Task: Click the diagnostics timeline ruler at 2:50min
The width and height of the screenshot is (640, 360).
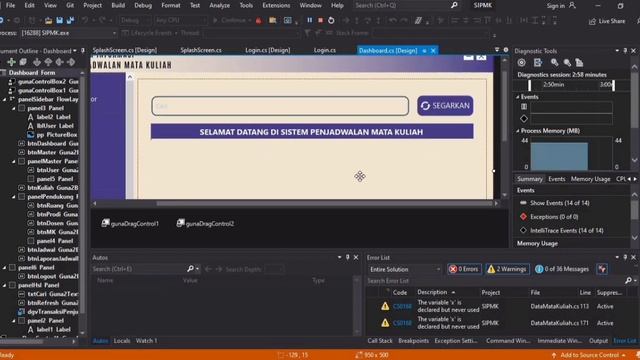Action: pyautogui.click(x=553, y=84)
